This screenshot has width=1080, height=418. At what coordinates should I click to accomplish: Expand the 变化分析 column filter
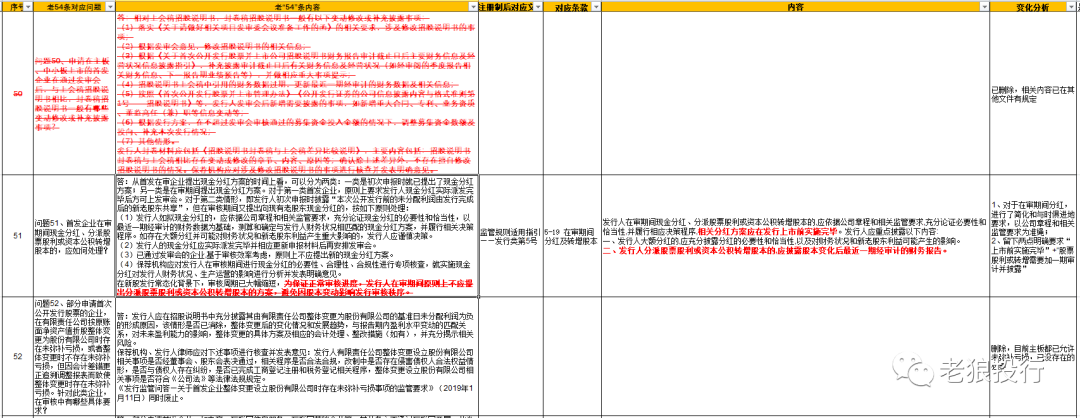[1073, 6]
